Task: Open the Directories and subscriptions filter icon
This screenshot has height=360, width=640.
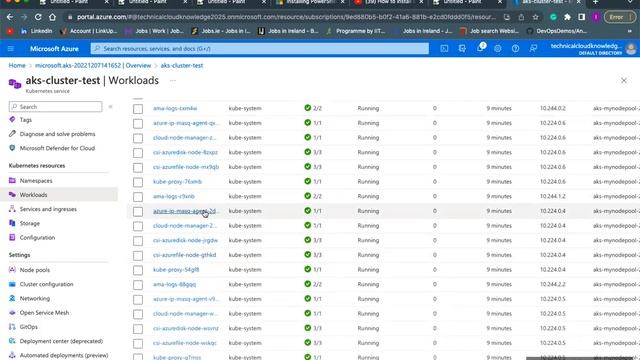Action: click(x=462, y=49)
